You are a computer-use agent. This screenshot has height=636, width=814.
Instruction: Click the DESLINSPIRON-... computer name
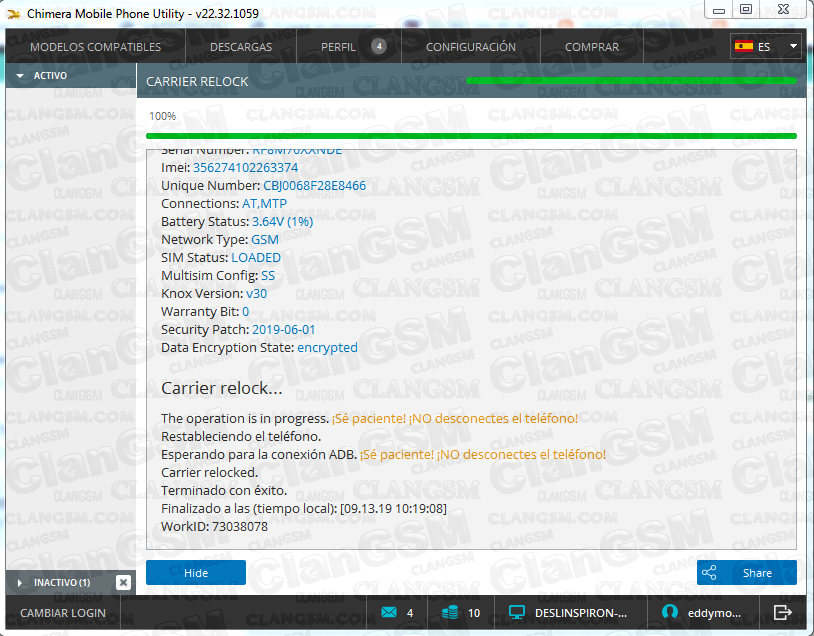(581, 613)
